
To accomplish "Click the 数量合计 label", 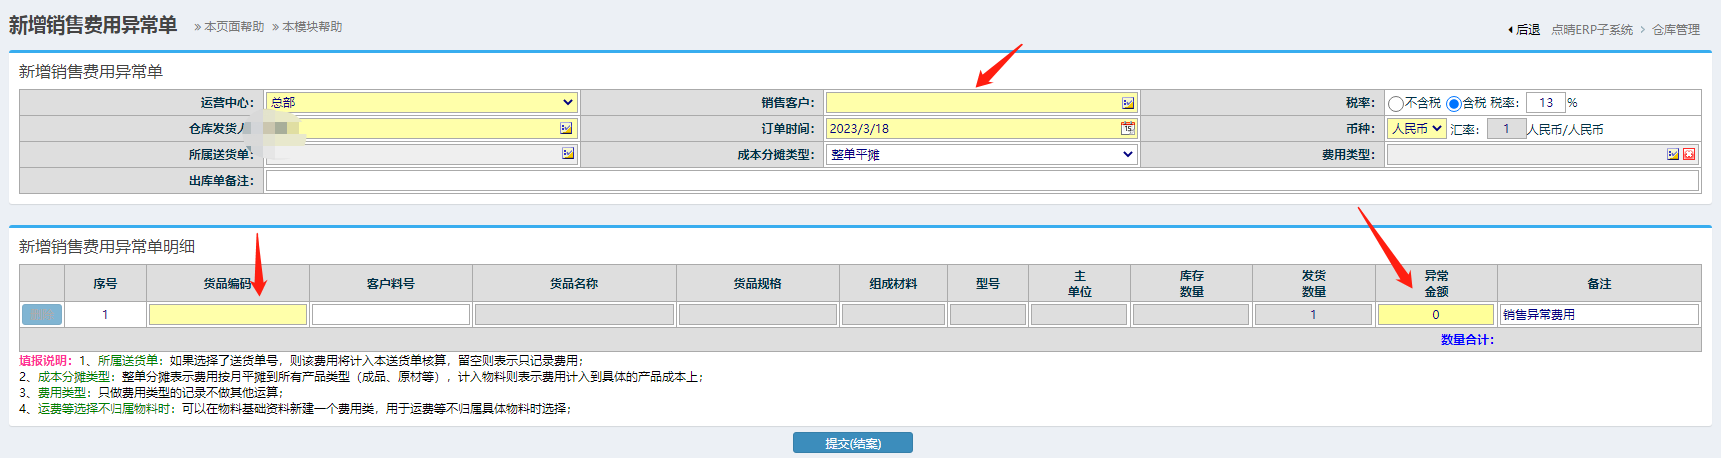I will pos(1467,340).
